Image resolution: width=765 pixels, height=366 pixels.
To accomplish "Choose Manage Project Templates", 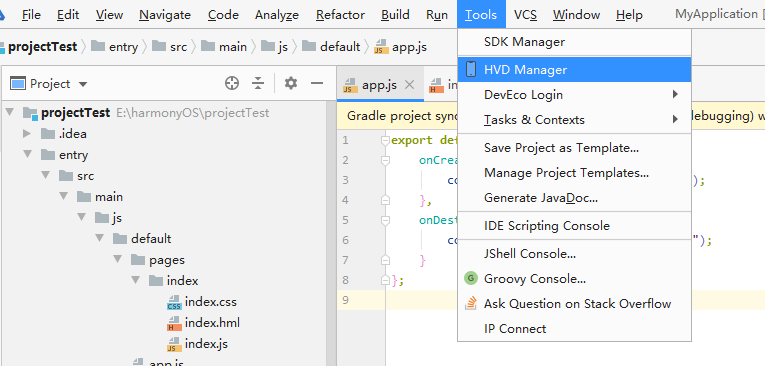I will click(x=574, y=173).
